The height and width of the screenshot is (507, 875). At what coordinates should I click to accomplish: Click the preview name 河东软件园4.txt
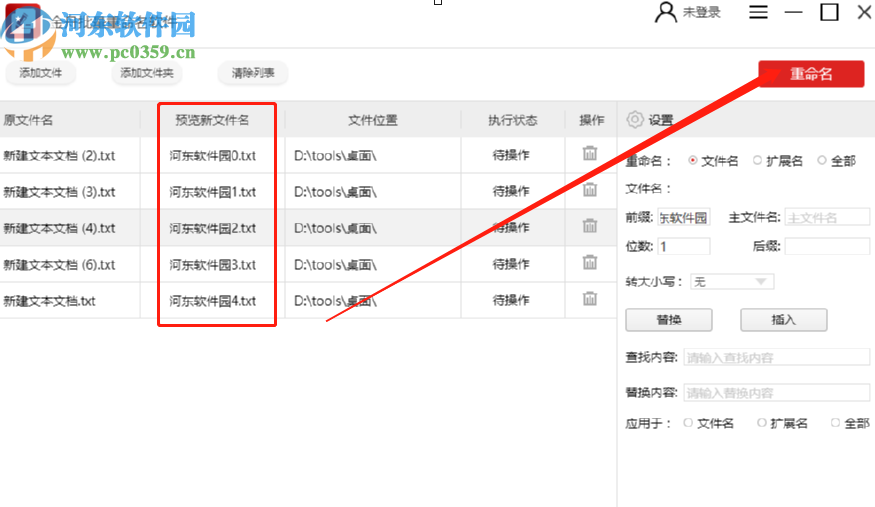point(213,301)
